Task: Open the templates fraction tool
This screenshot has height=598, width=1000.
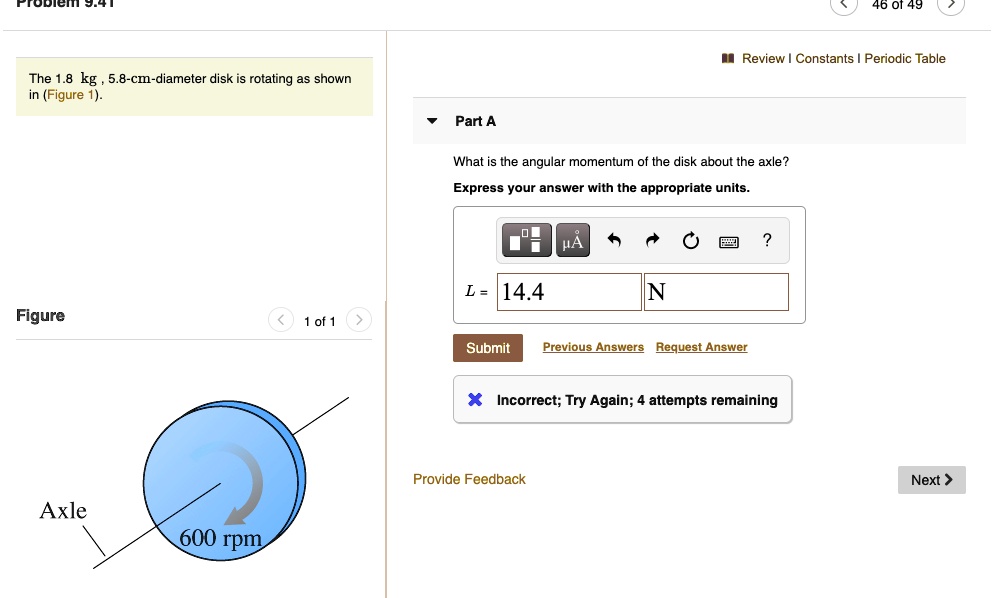Action: point(526,240)
